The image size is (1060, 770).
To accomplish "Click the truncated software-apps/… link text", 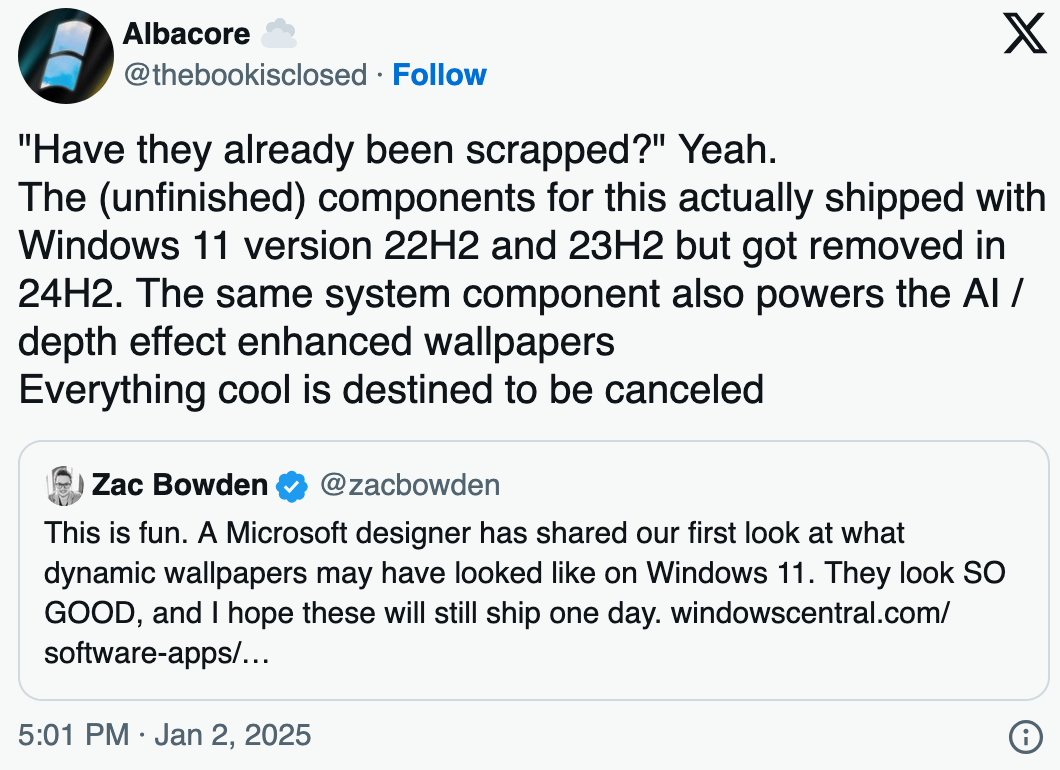I will (x=157, y=653).
